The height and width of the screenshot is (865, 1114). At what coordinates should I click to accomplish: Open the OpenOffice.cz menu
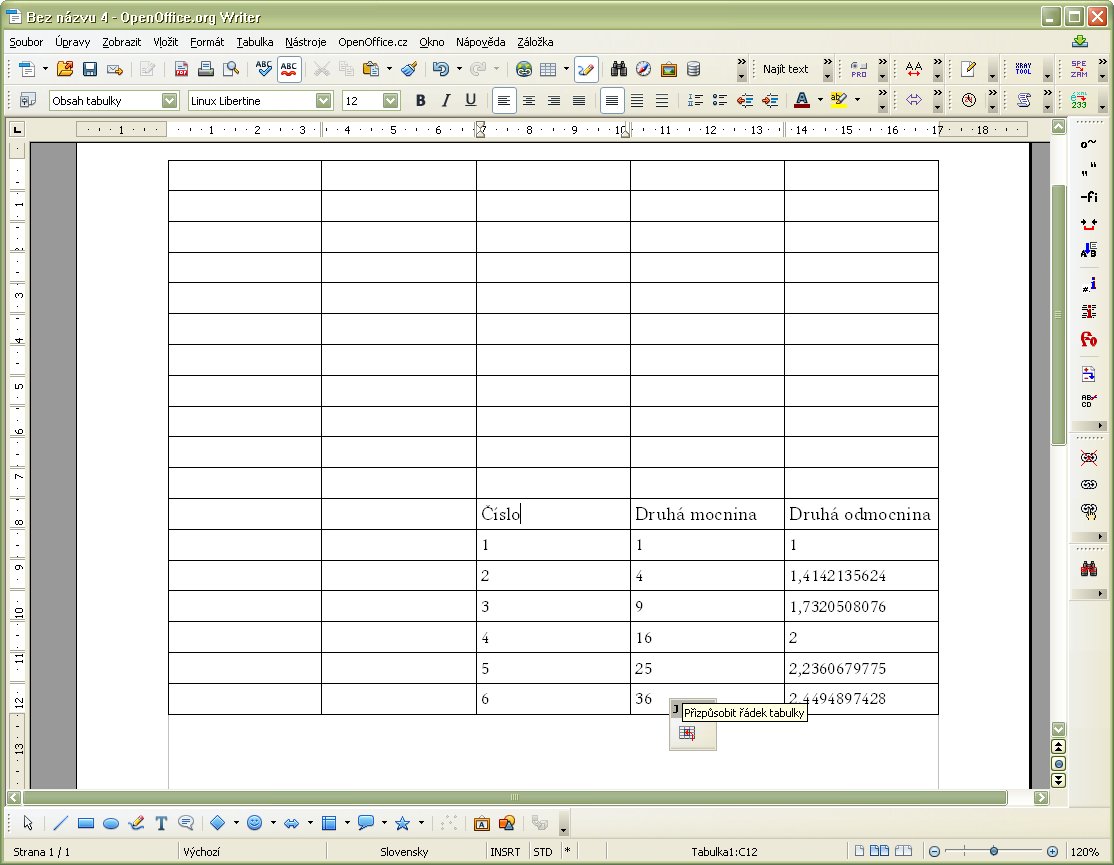coord(373,42)
